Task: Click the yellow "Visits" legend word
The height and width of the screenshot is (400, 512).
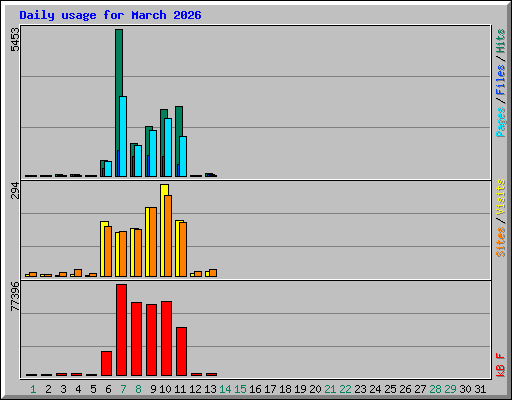Action: (501, 198)
